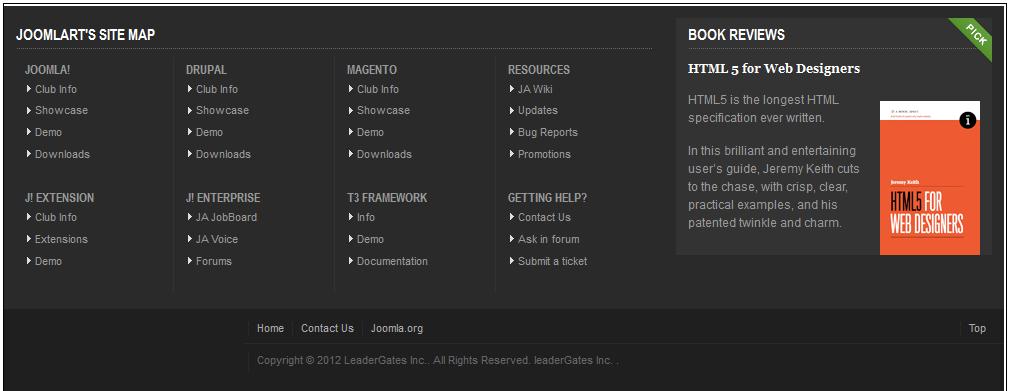This screenshot has width=1009, height=391.
Task: Open Downloads under Joomla! heading
Action: pyautogui.click(x=62, y=154)
